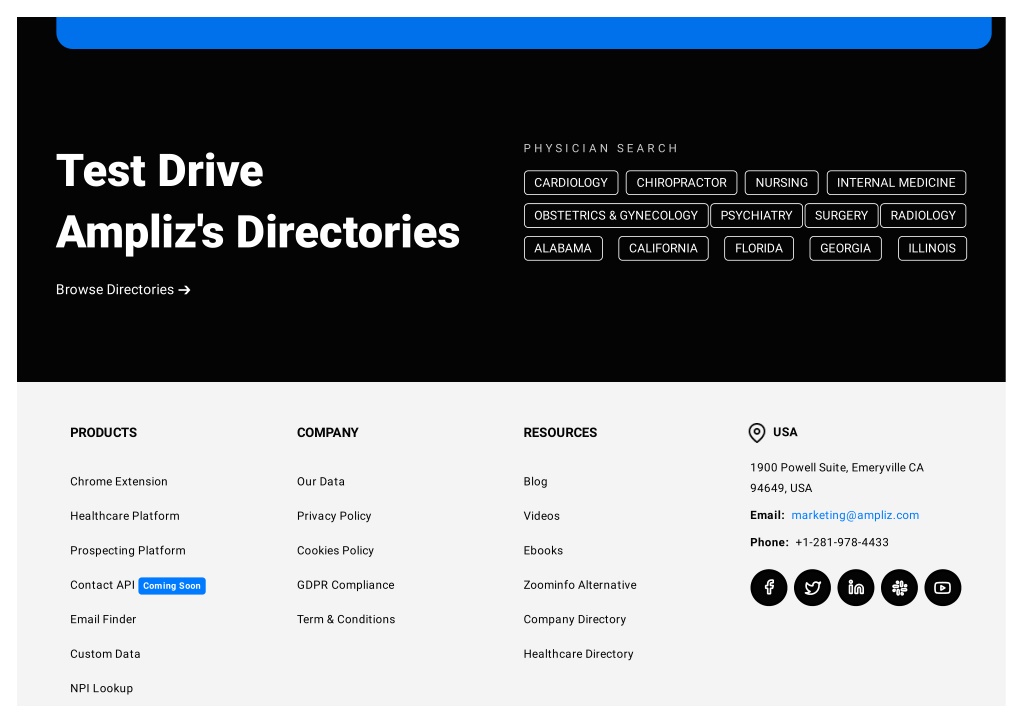Viewport: 1024px width, 723px height.
Task: Click the USA location pin icon
Action: click(756, 432)
